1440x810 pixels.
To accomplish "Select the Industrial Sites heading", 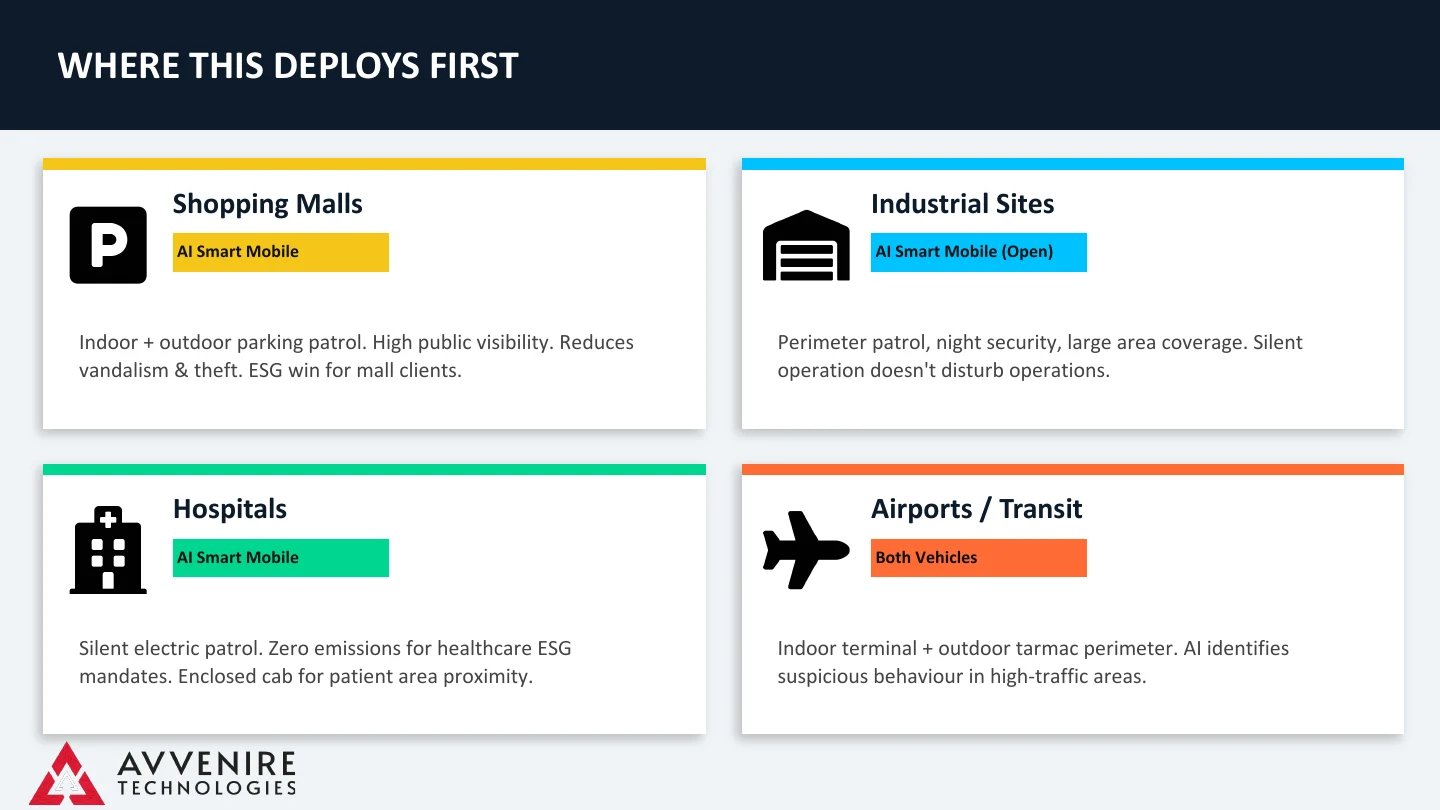I will pyautogui.click(x=963, y=204).
